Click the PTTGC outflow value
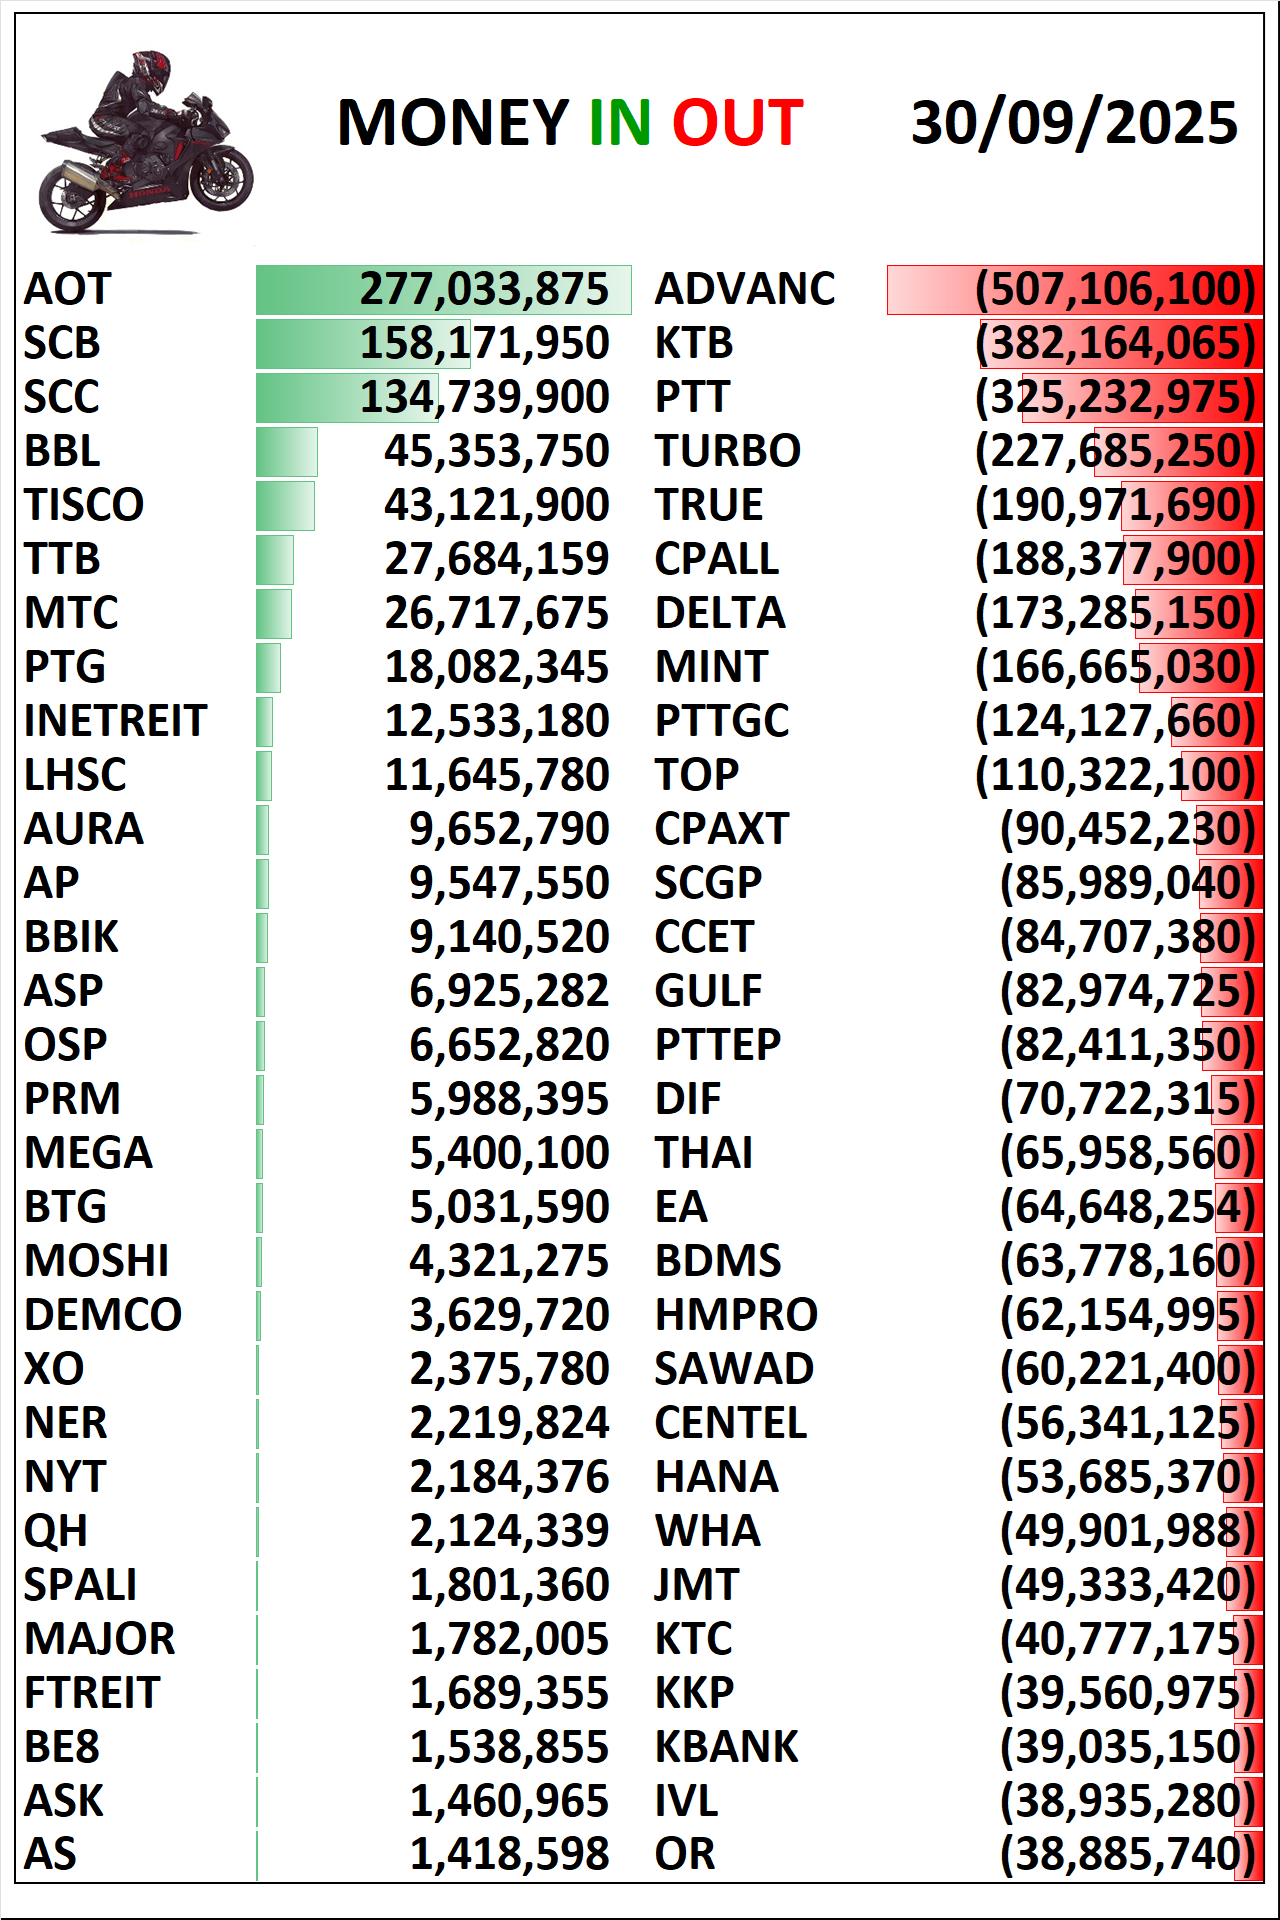The width and height of the screenshot is (1280, 1920). pyautogui.click(x=1115, y=721)
